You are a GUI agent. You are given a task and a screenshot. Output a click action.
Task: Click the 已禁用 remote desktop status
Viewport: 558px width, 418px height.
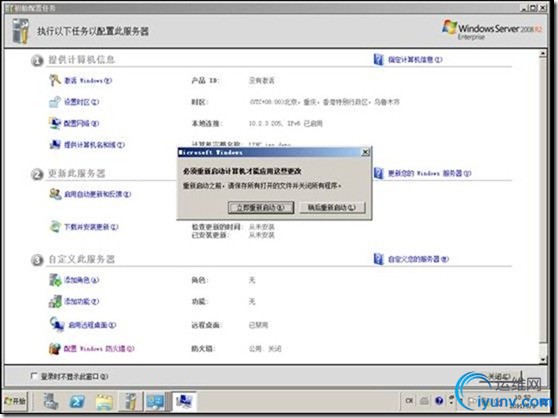258,325
